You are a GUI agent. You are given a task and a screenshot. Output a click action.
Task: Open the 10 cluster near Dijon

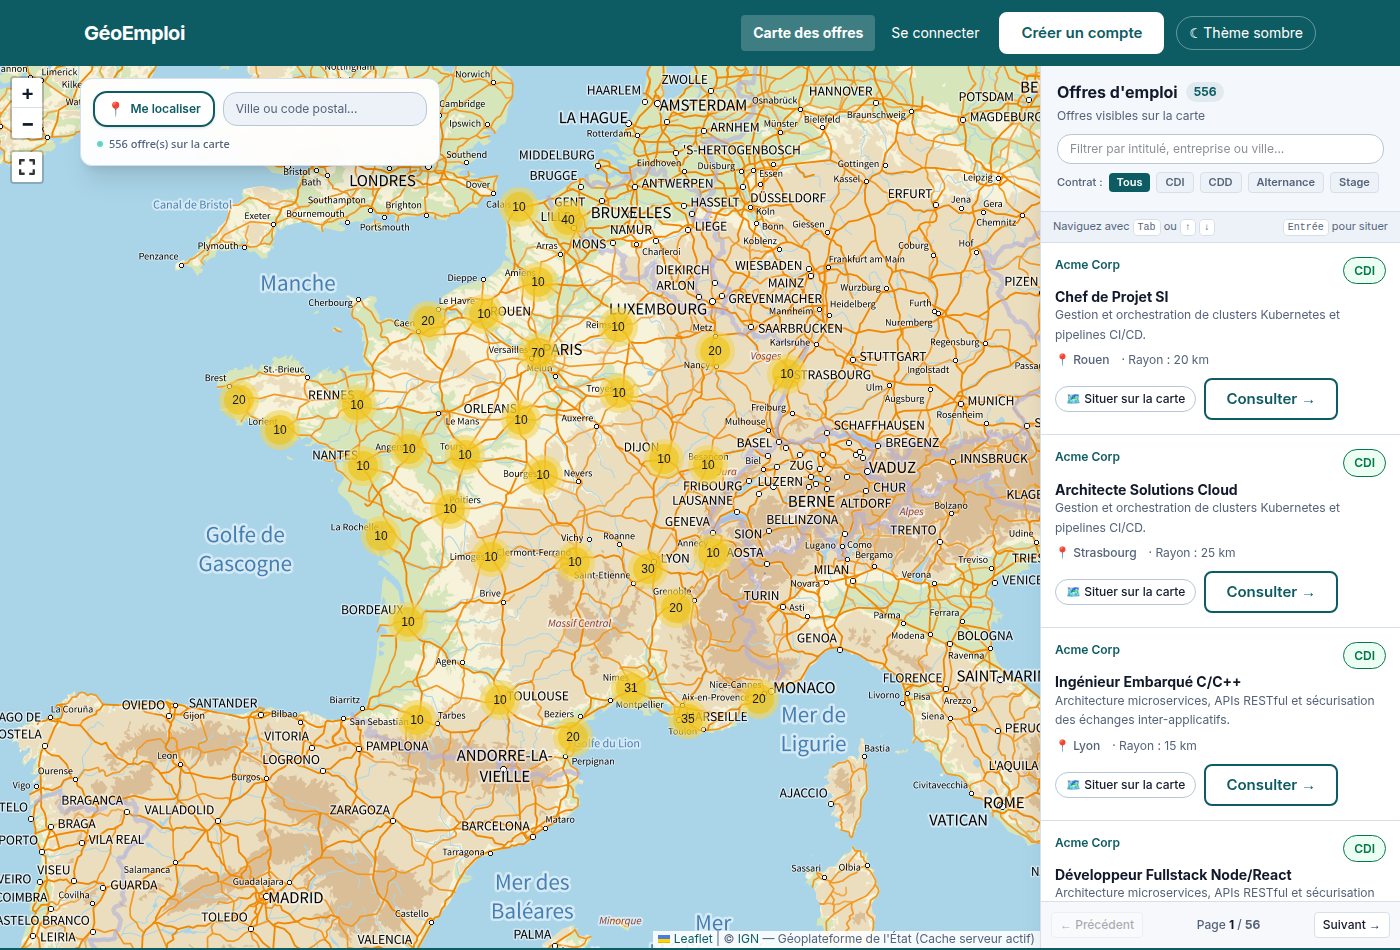coord(664,458)
